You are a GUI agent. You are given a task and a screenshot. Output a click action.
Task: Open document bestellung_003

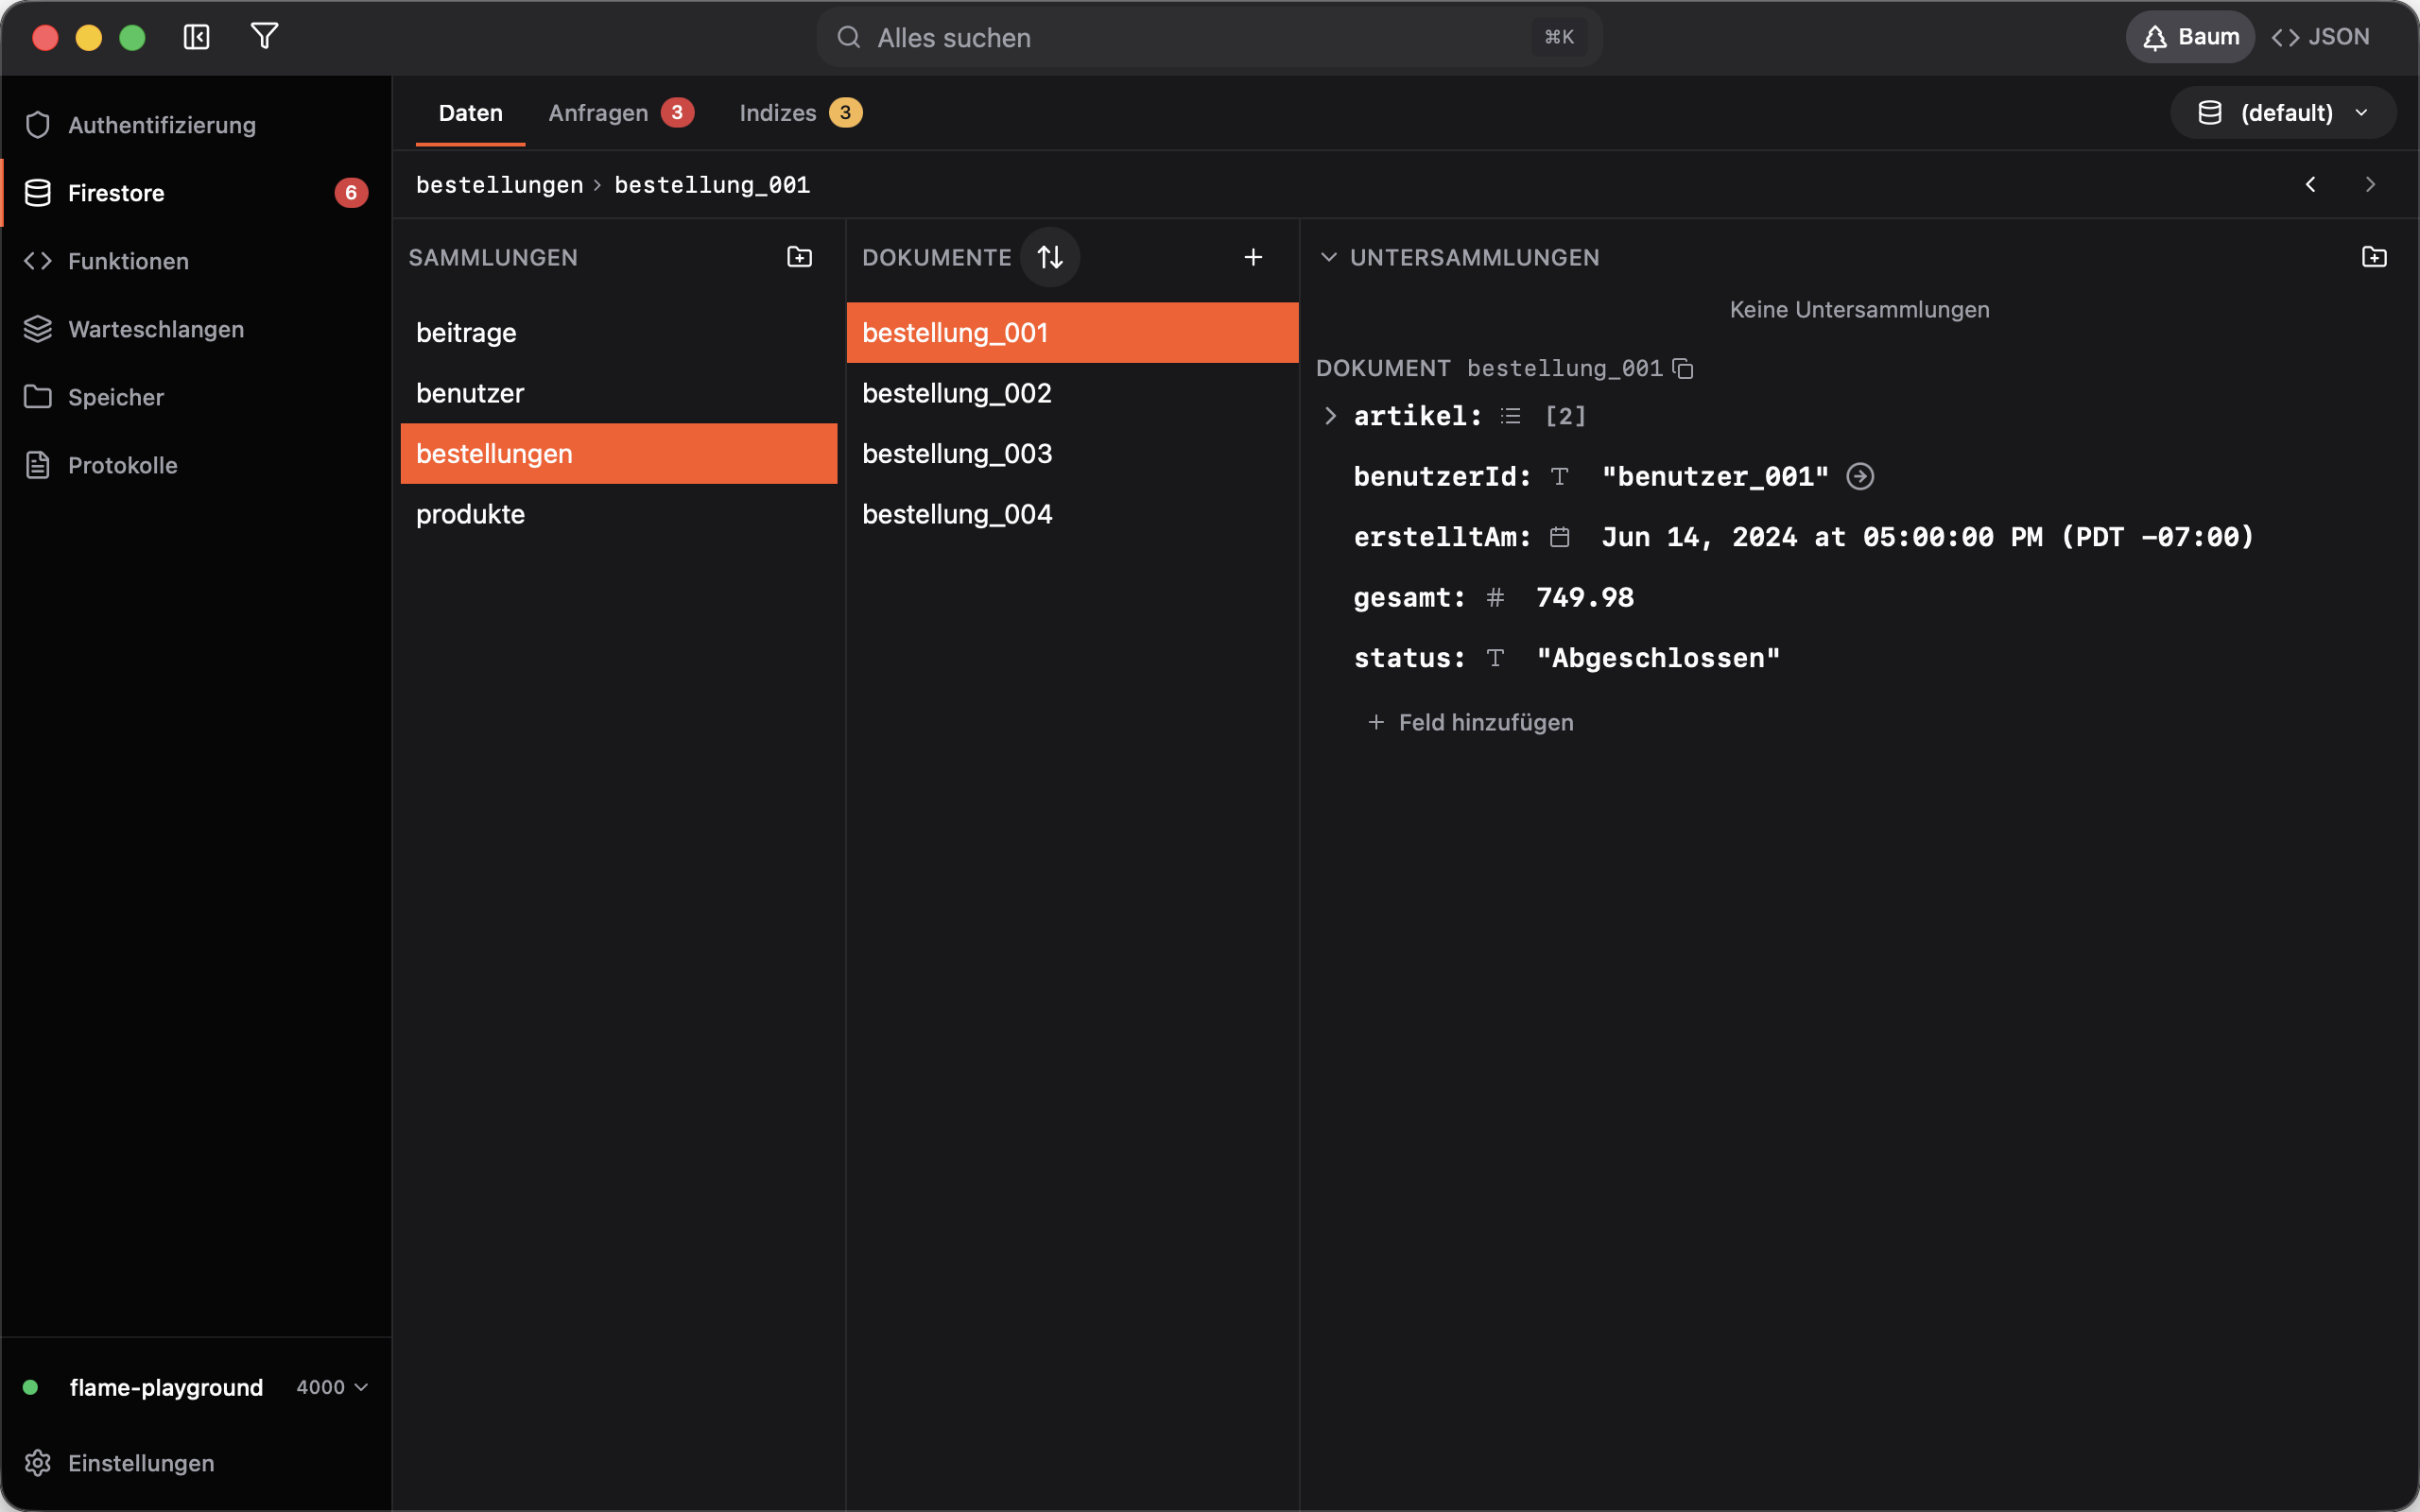coord(1072,454)
